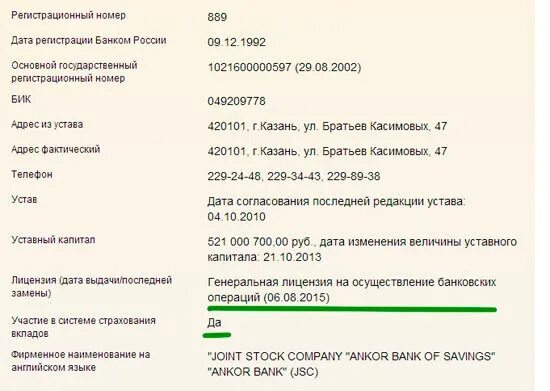Screen dimensions: 550x391
Task: Click the Телефон label
Action: tap(32, 174)
